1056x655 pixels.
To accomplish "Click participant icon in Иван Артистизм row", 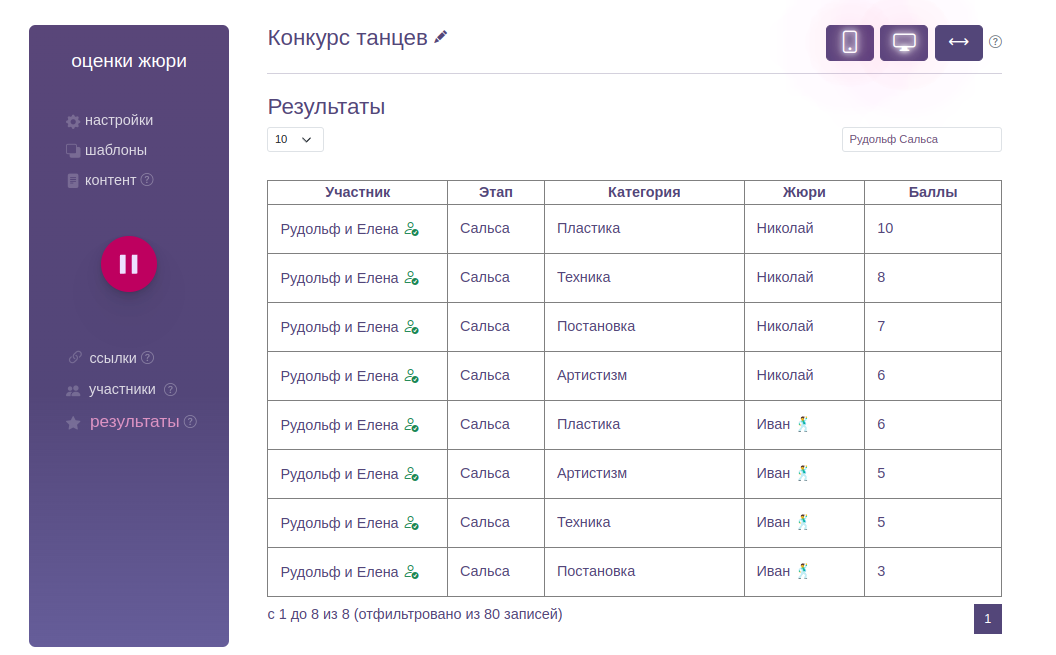I will [411, 474].
